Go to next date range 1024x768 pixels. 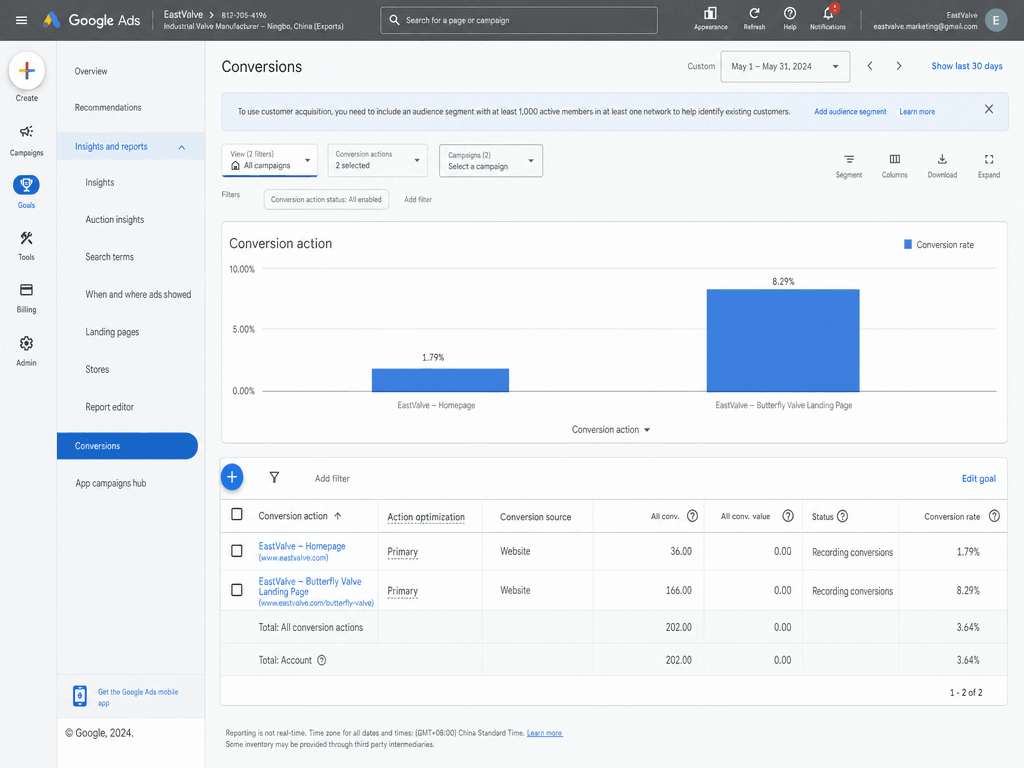coord(899,66)
